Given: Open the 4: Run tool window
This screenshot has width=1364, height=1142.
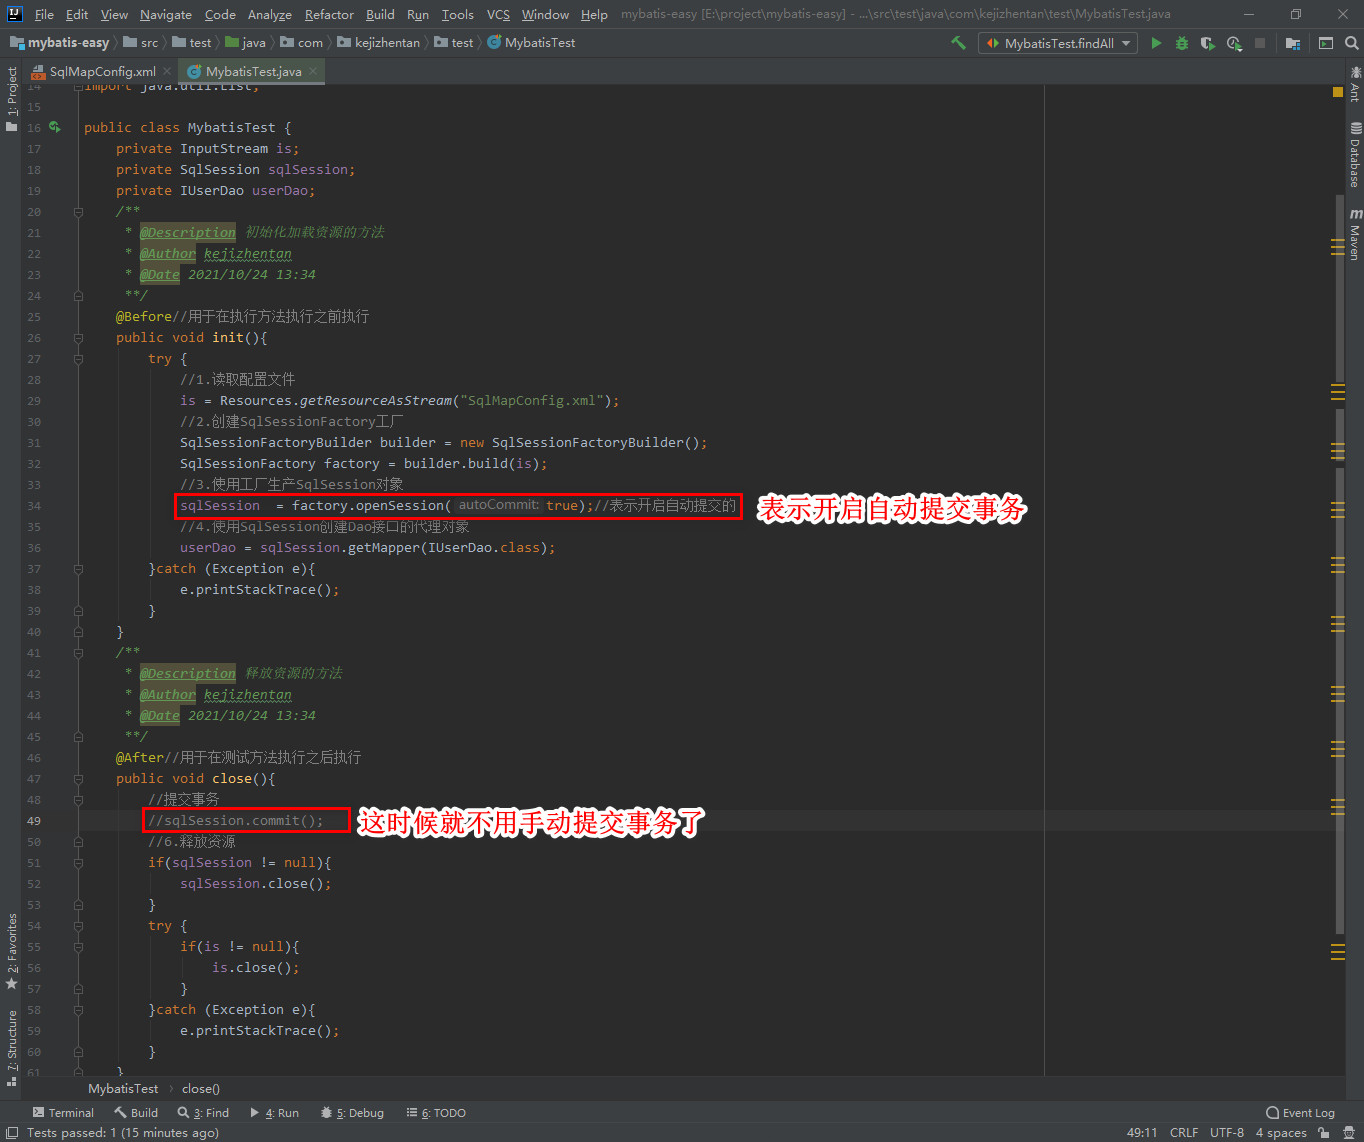Looking at the screenshot, I should [275, 1112].
